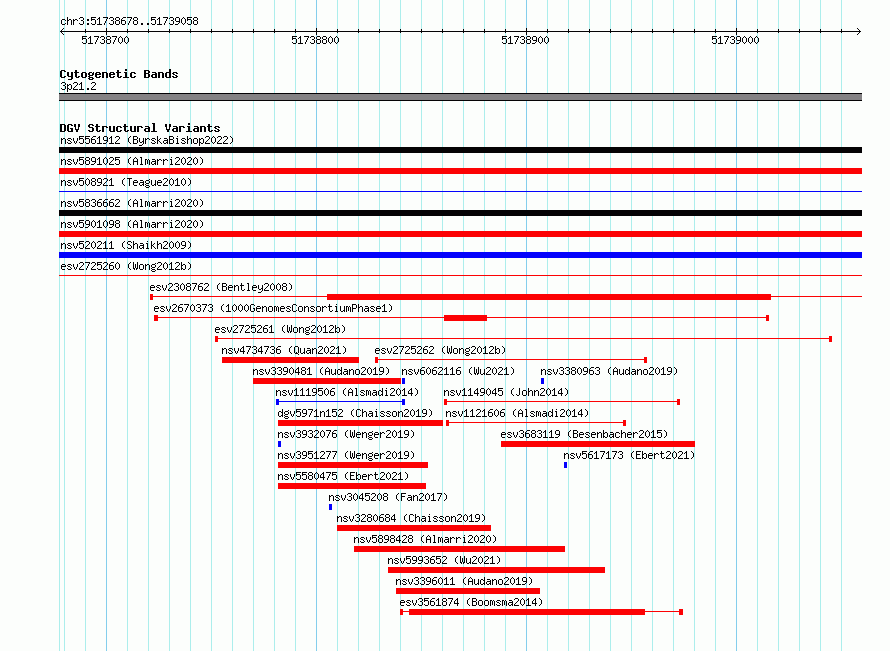The width and height of the screenshot is (890, 651).
Task: Open dgv5971n152 (Chaisson2019) label
Action: pos(355,413)
